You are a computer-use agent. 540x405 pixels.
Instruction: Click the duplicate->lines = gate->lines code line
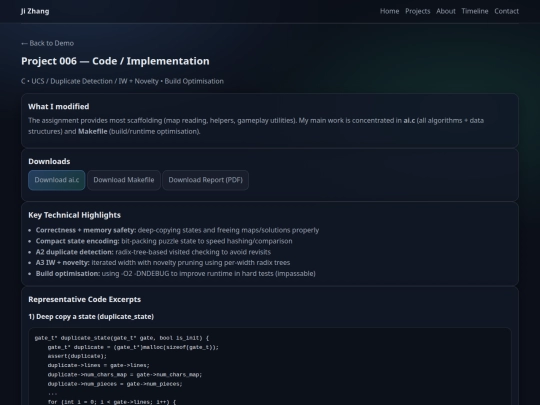[98, 365]
